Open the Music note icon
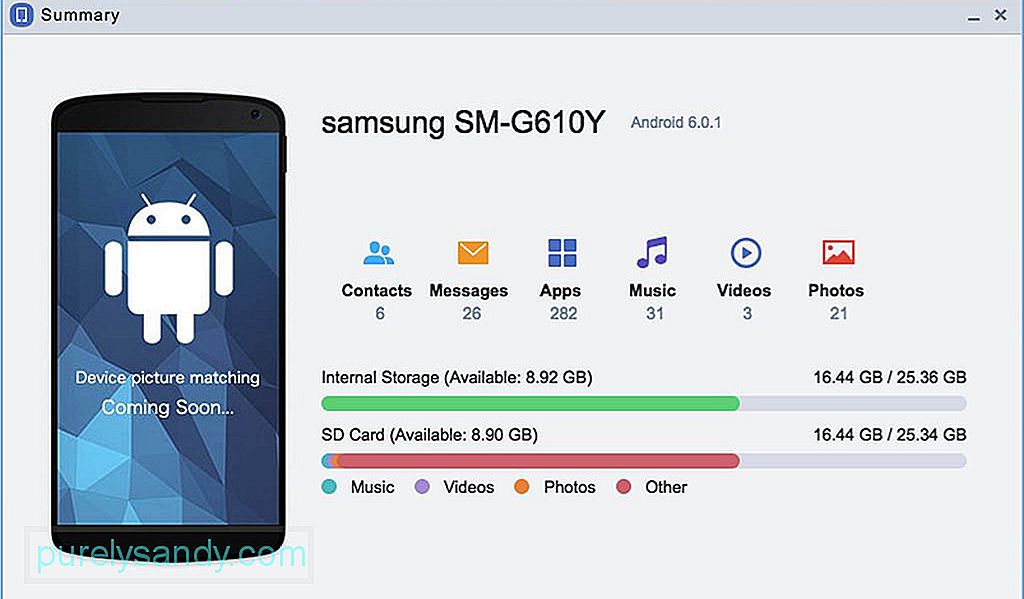This screenshot has height=599, width=1024. [x=652, y=252]
